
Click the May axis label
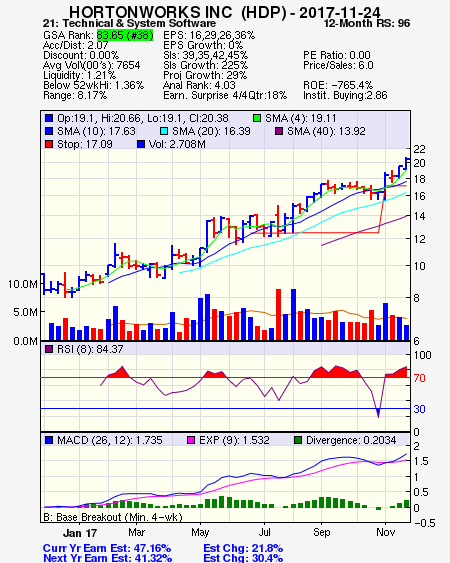coord(200,532)
